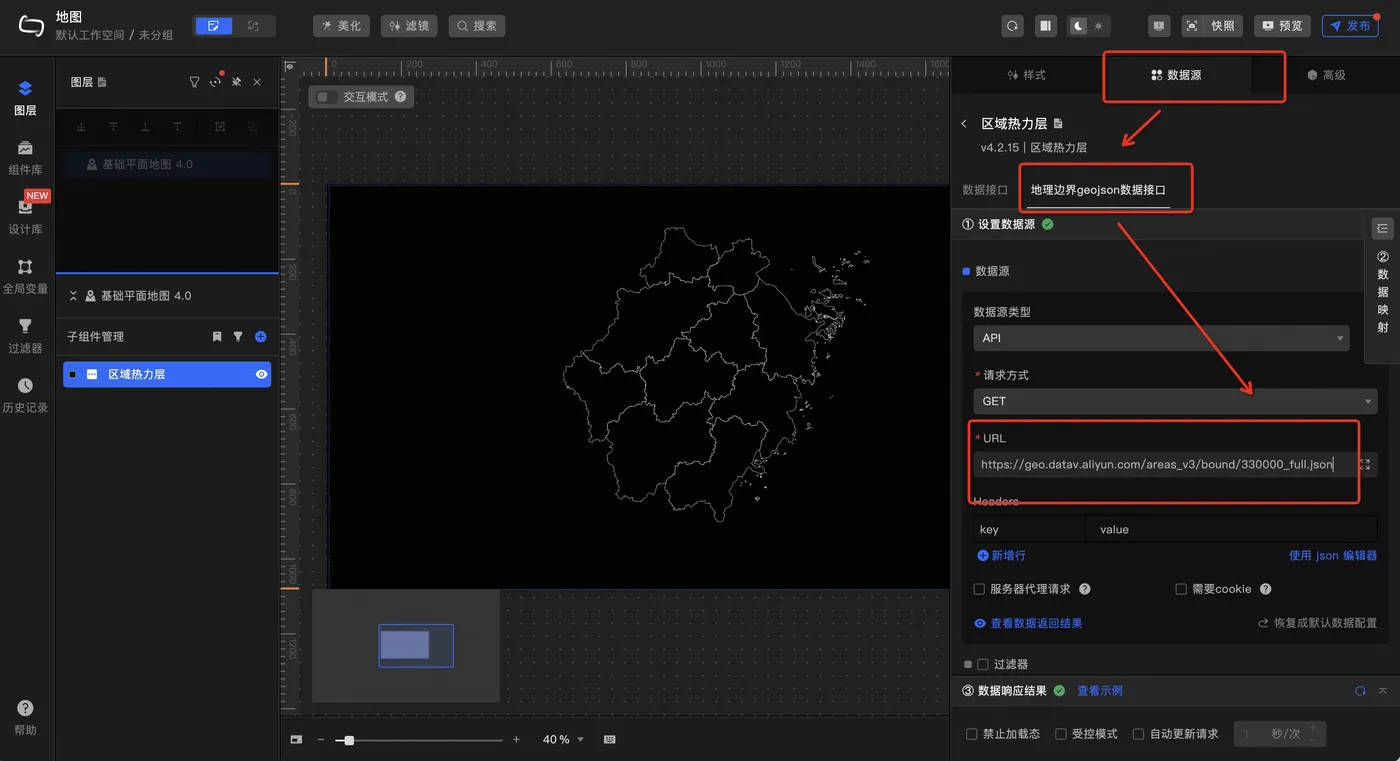Toggle the minimap icon at bottom
Image resolution: width=1400 pixels, height=761 pixels.
(296, 739)
